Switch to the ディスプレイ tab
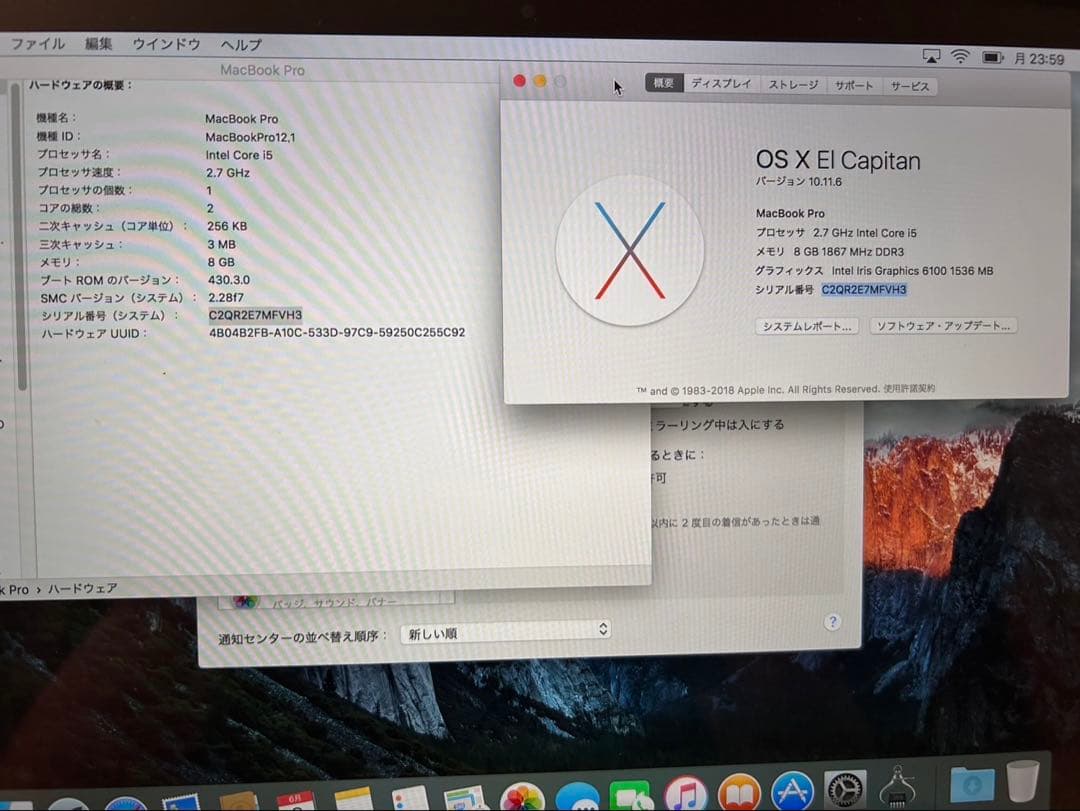 (x=720, y=85)
